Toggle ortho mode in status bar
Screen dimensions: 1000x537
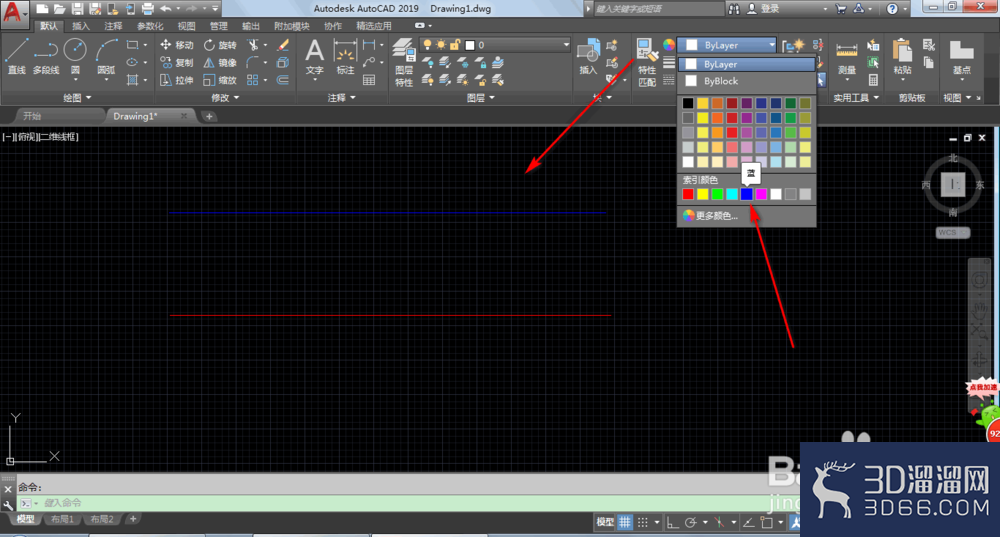(x=672, y=522)
